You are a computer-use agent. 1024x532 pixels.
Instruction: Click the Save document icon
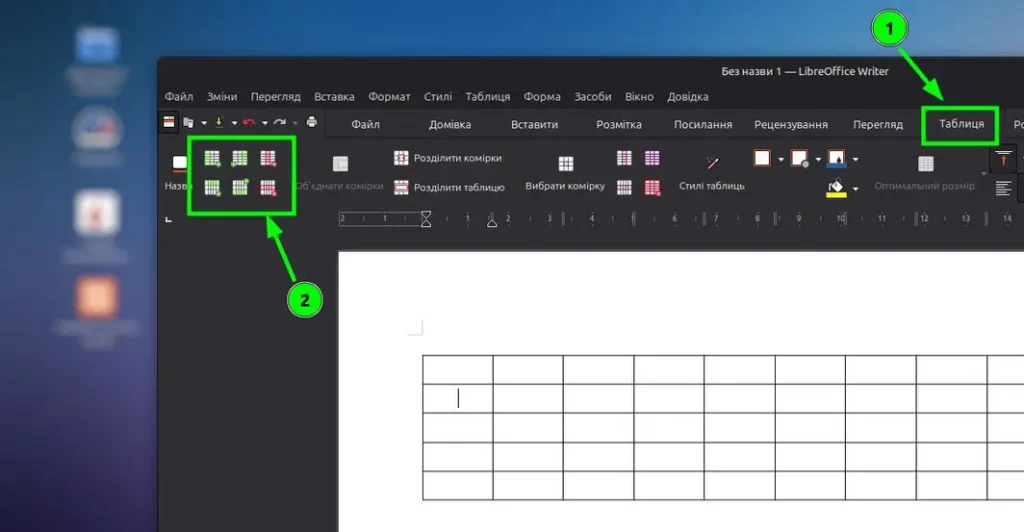point(219,122)
